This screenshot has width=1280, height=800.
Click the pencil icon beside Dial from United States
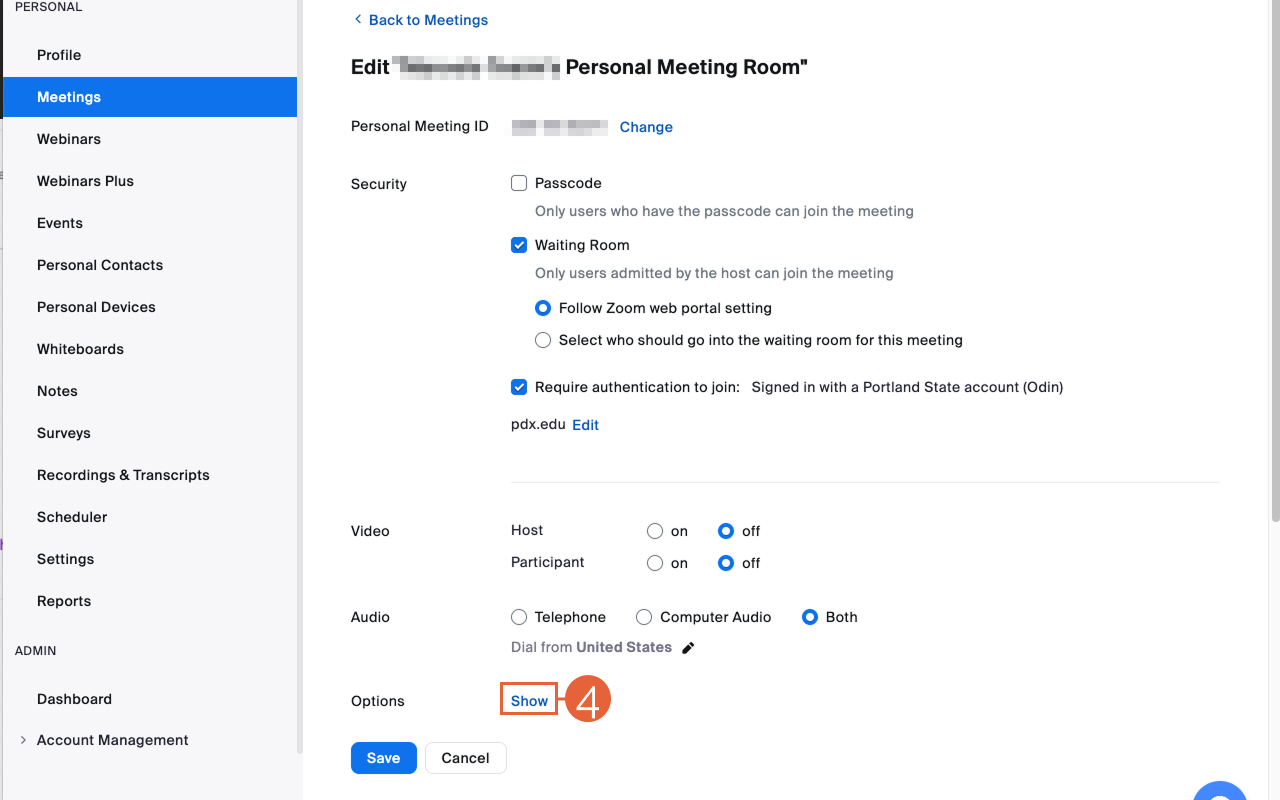[x=688, y=648]
